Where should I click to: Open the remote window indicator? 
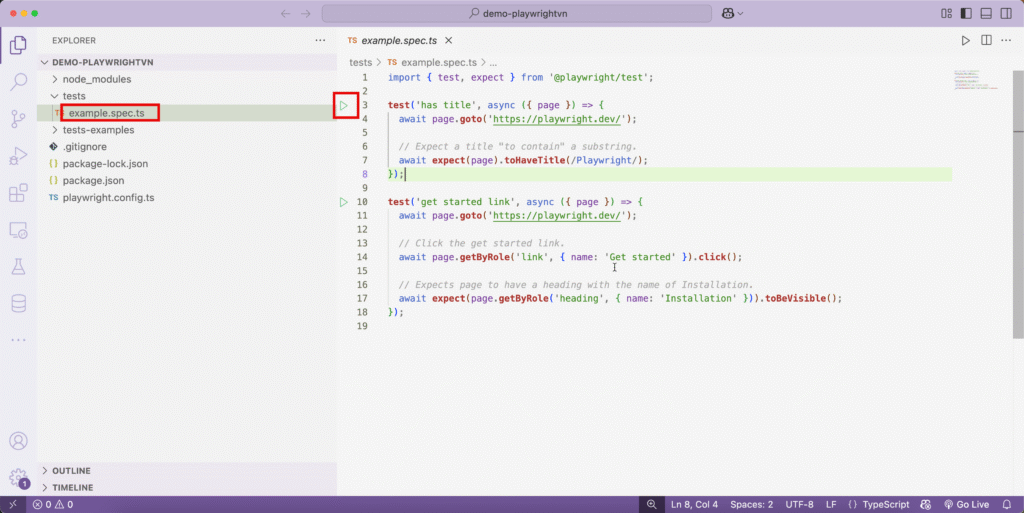coord(13,505)
